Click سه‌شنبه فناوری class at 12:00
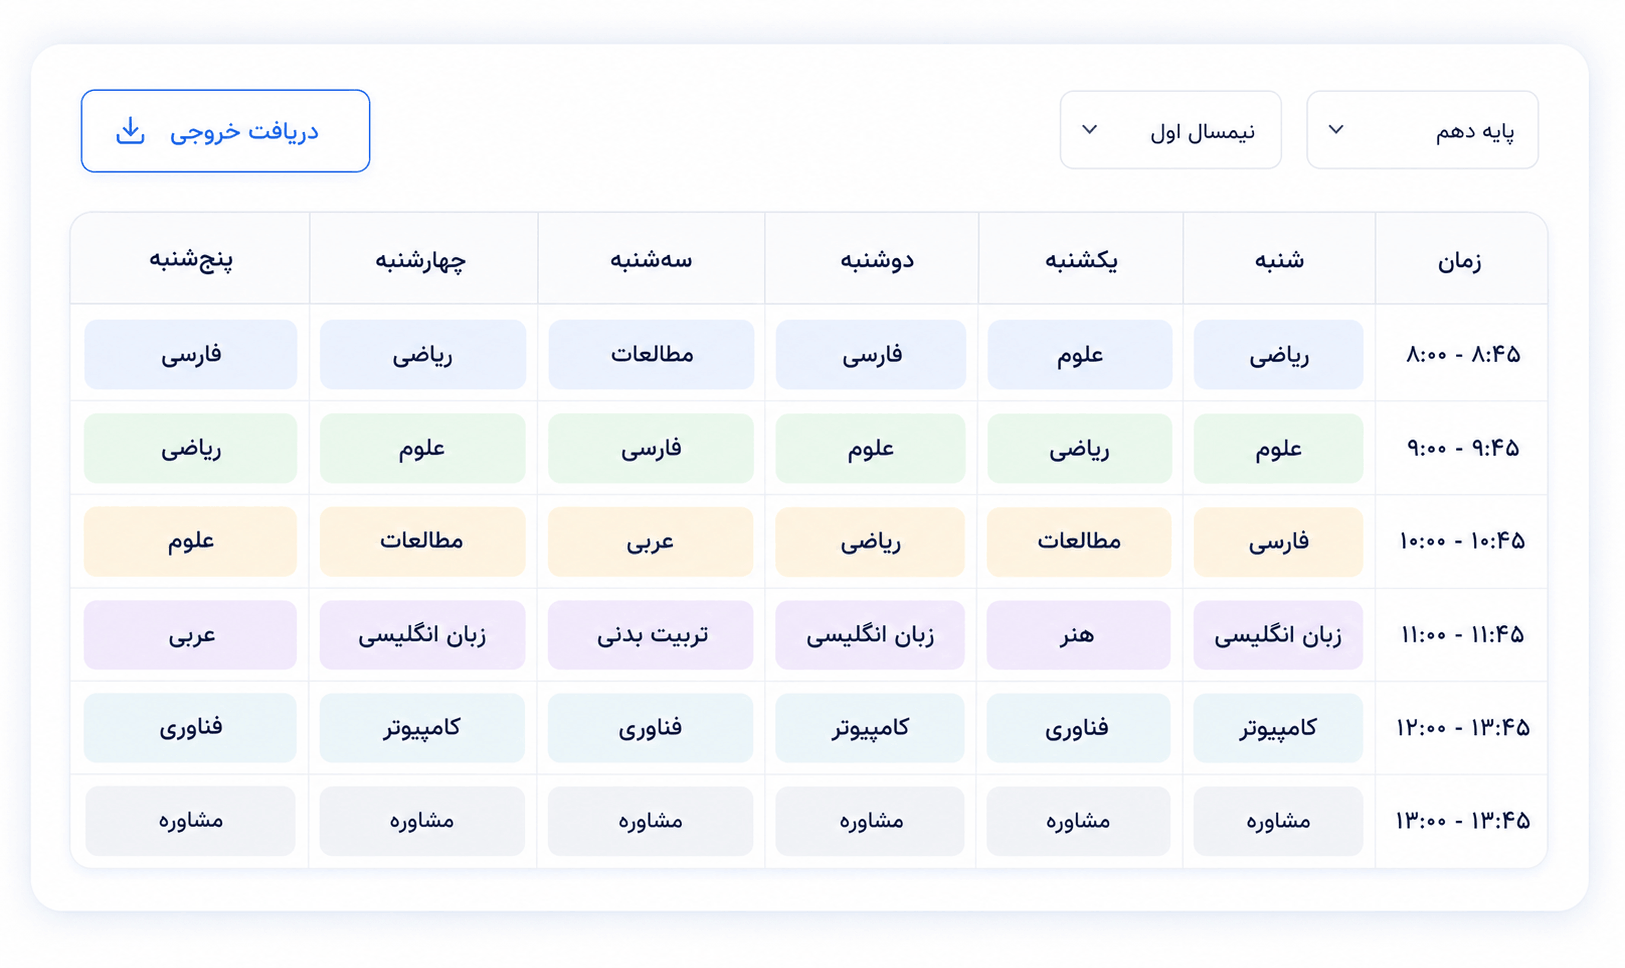 tap(651, 728)
